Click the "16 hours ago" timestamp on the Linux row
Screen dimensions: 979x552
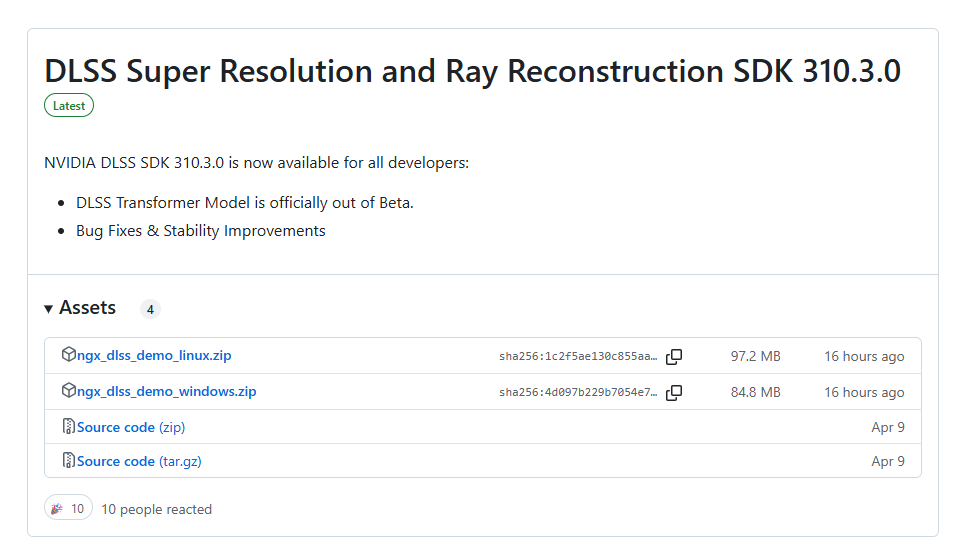coord(864,357)
